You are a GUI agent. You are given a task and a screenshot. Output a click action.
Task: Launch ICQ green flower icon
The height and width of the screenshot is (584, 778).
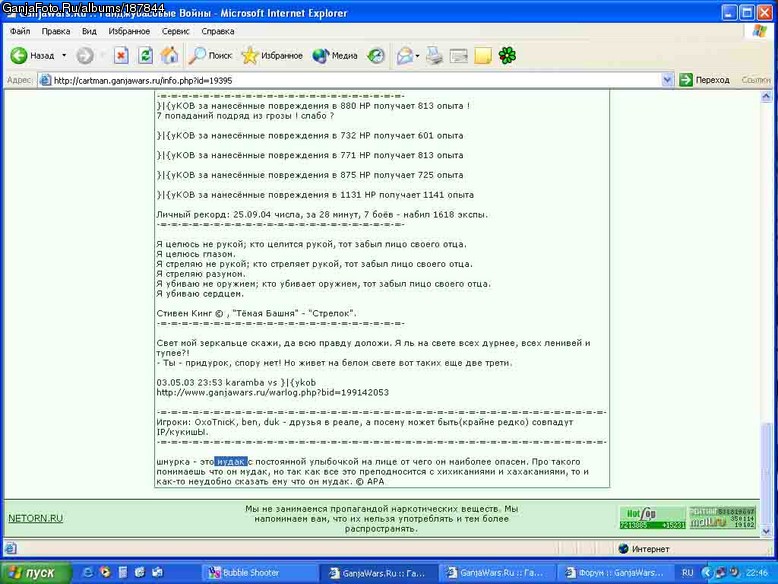pos(507,56)
